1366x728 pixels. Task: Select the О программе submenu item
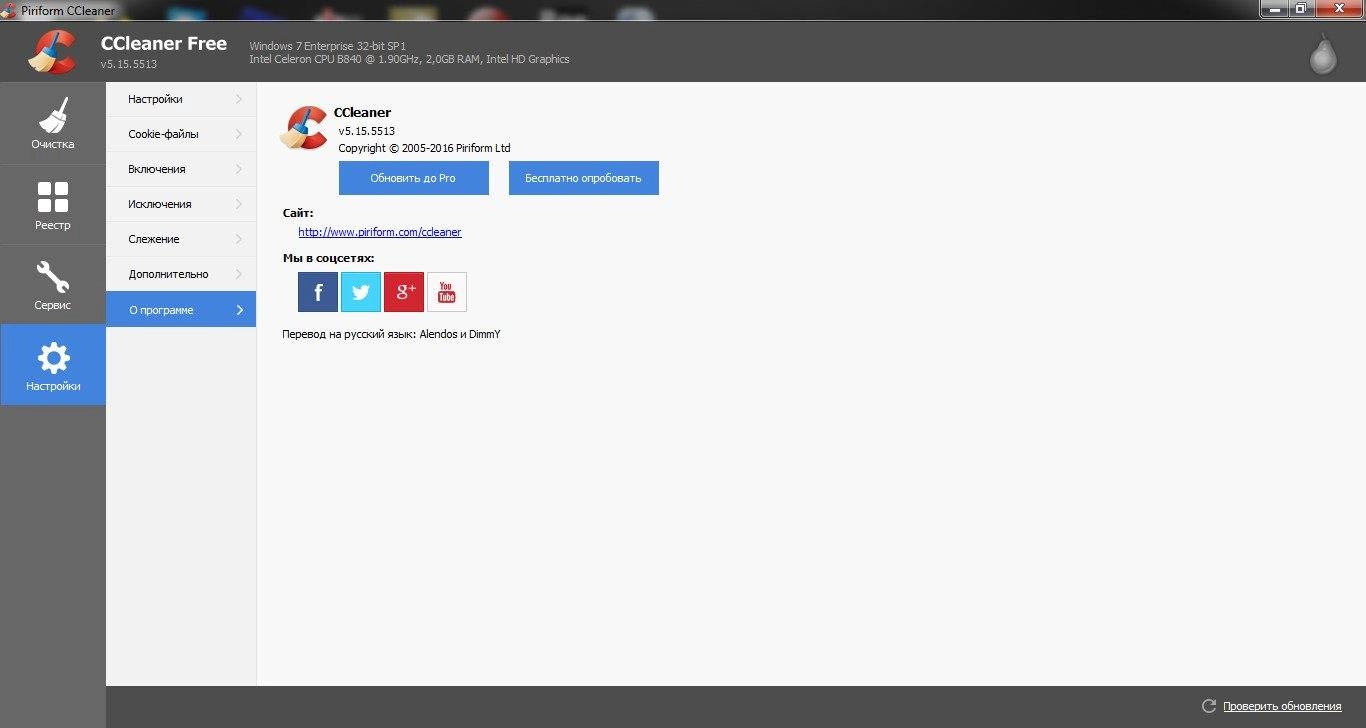(x=181, y=309)
